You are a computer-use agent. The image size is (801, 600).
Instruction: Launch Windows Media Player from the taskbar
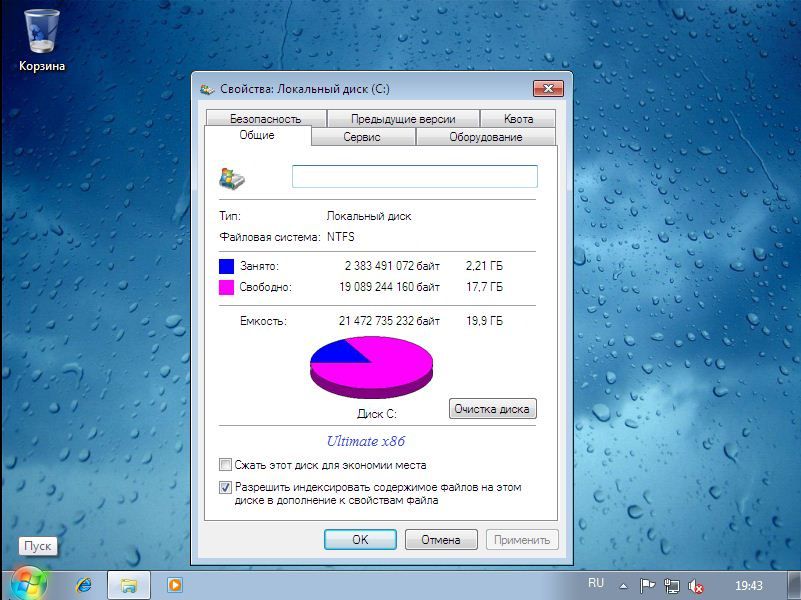pos(175,585)
